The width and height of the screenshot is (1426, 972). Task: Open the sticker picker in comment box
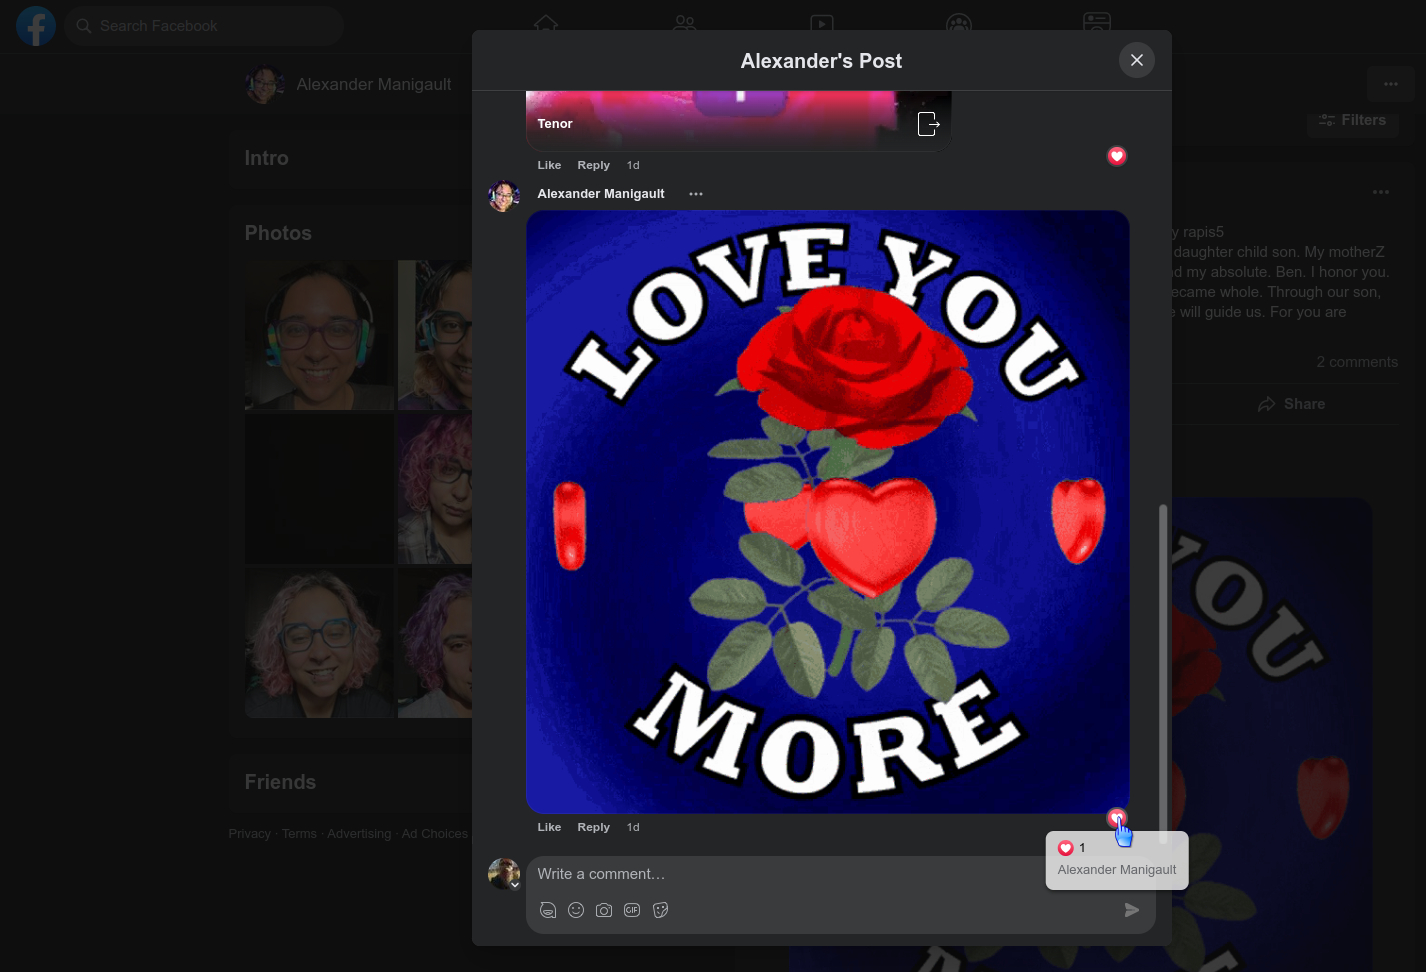click(x=660, y=910)
